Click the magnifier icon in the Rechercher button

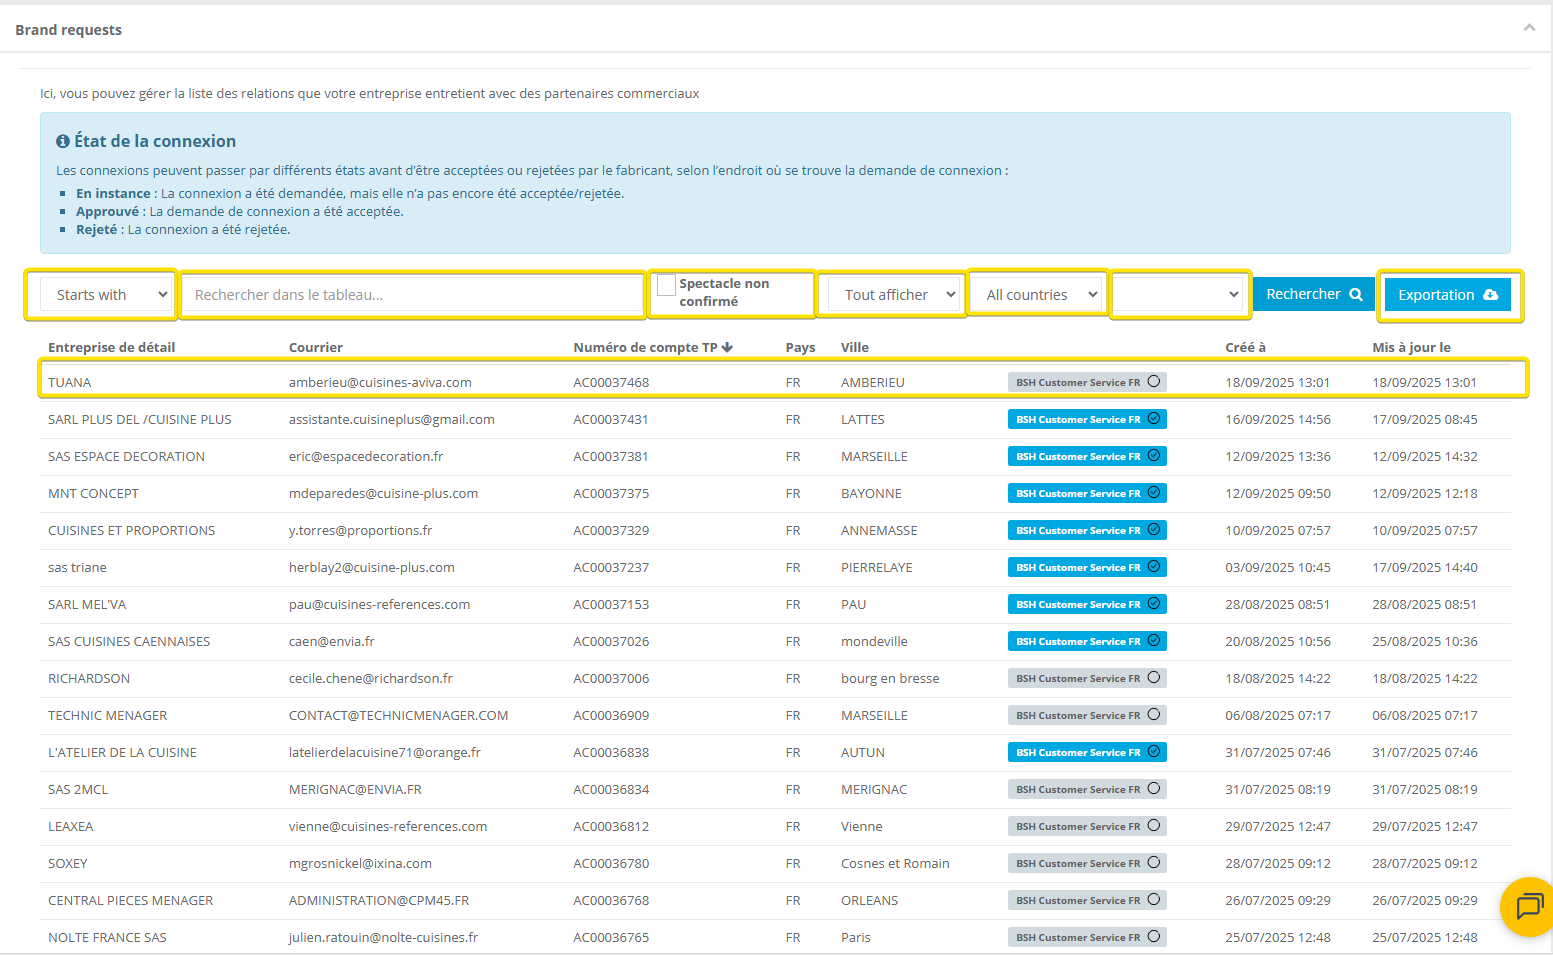click(1356, 295)
